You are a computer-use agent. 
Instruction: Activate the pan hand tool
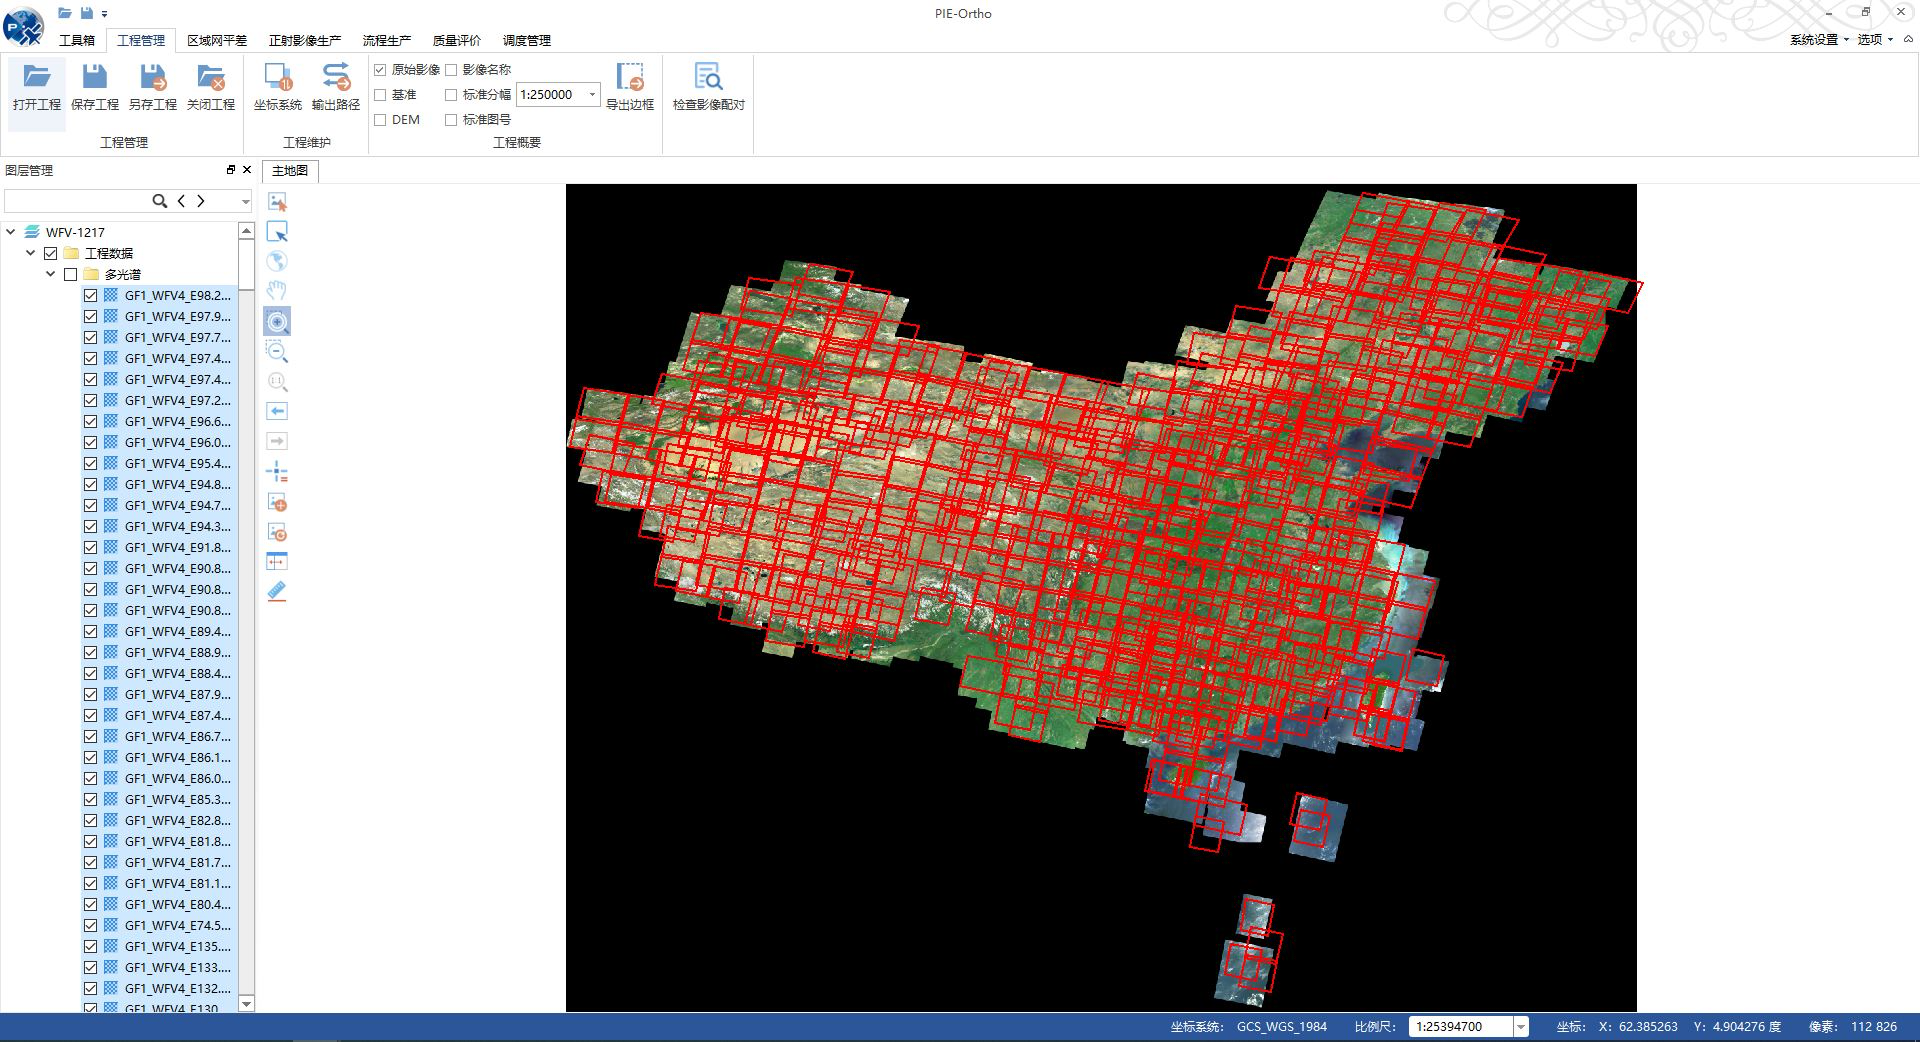click(278, 291)
